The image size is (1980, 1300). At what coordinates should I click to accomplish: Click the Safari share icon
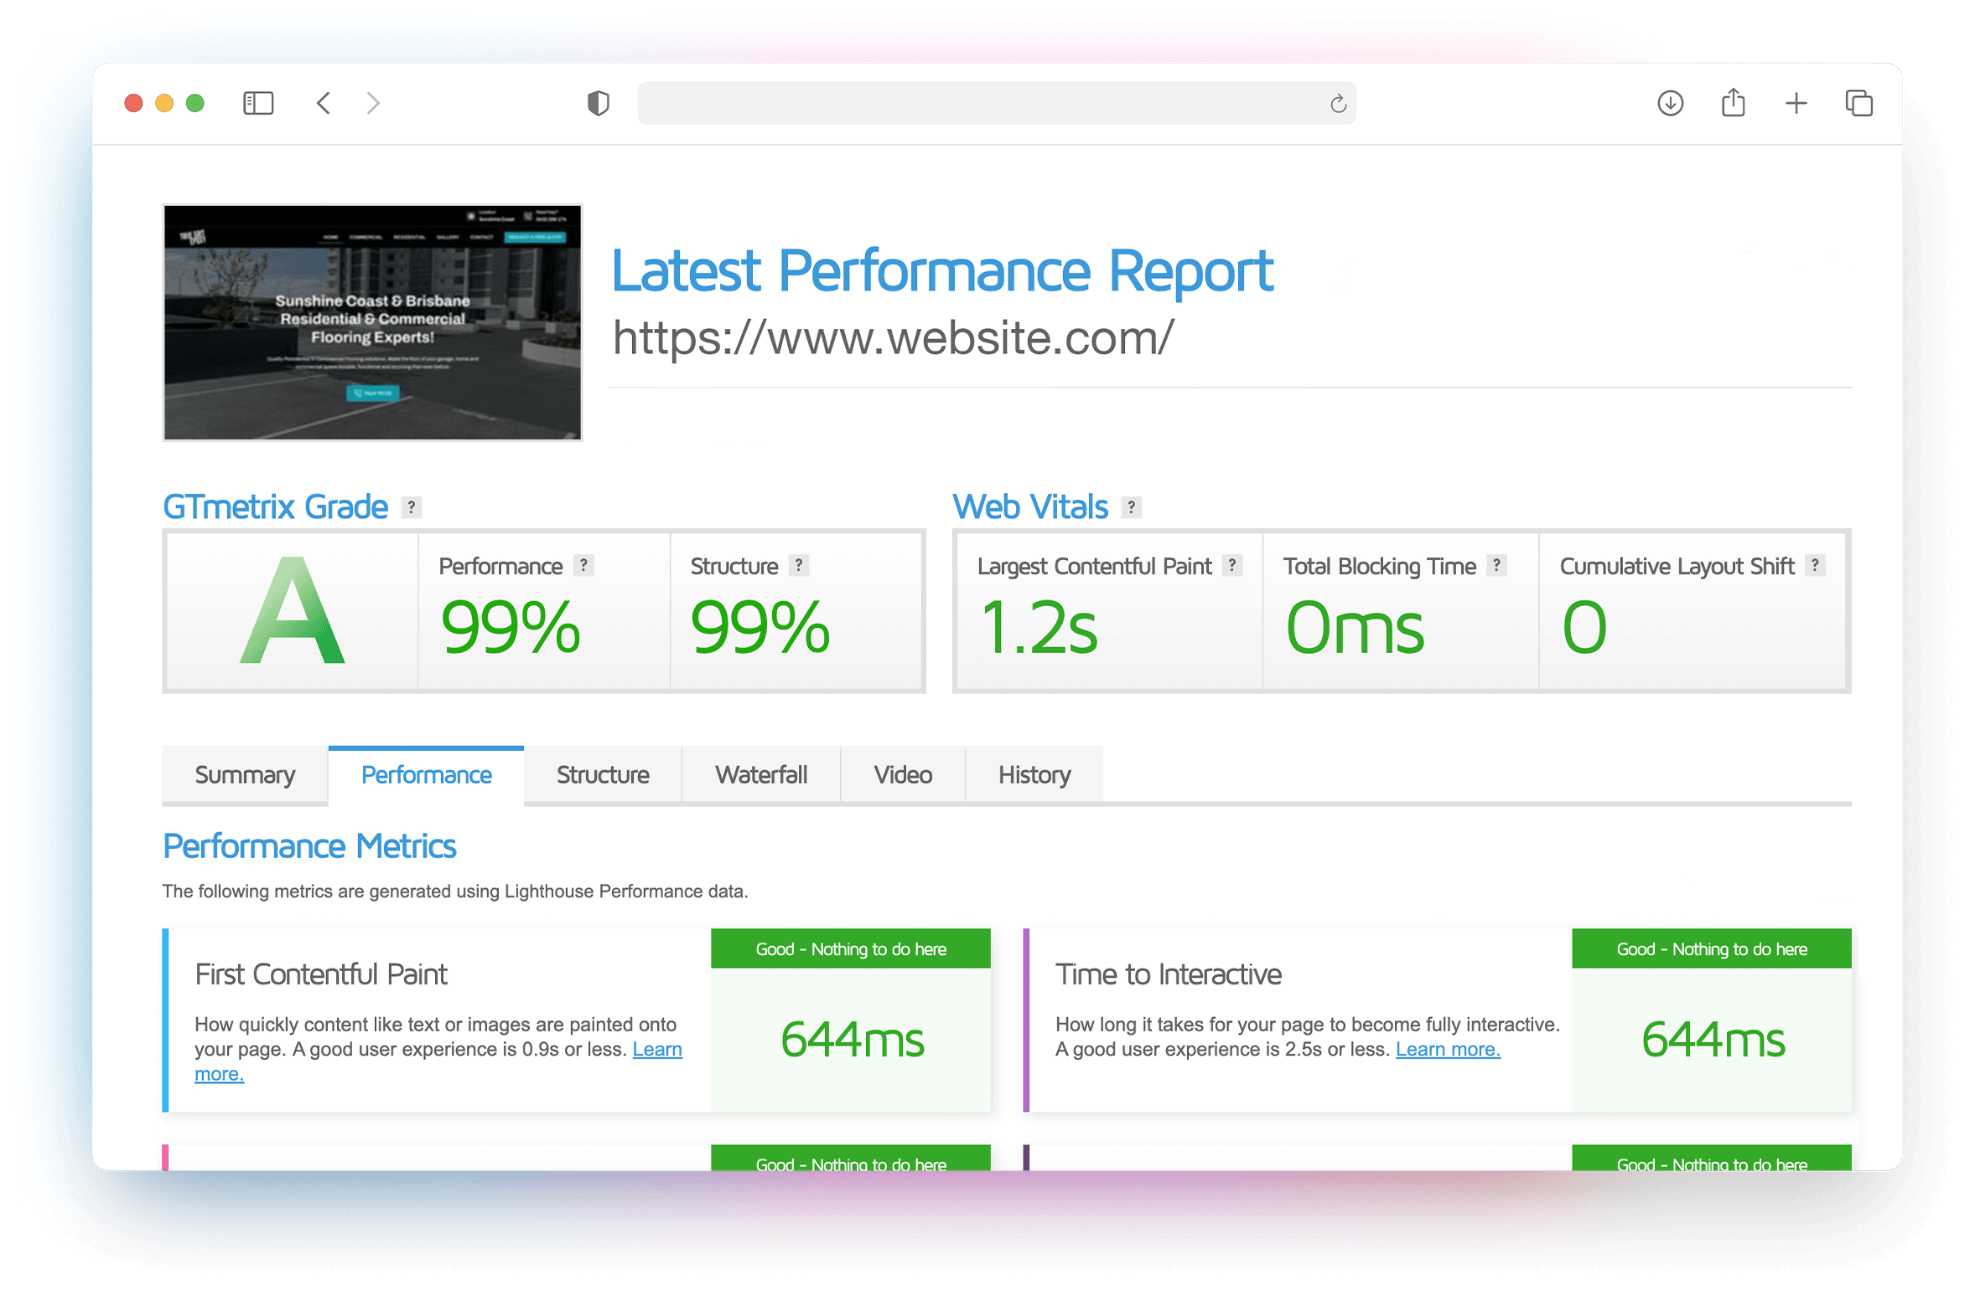[x=1733, y=103]
